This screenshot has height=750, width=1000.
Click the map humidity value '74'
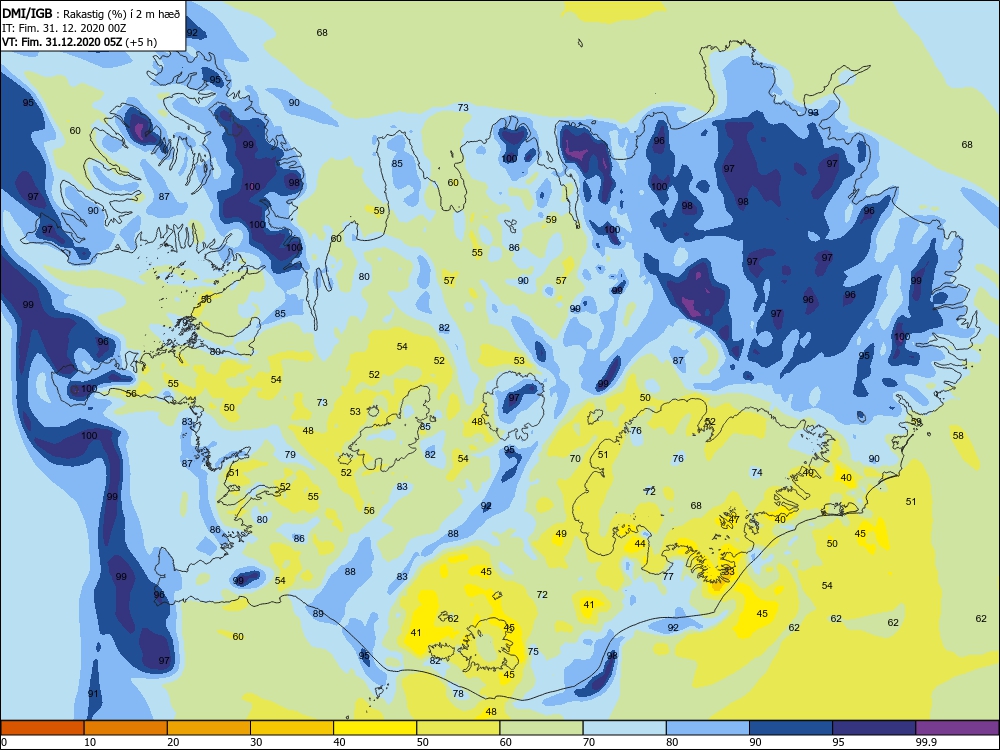[x=757, y=473]
